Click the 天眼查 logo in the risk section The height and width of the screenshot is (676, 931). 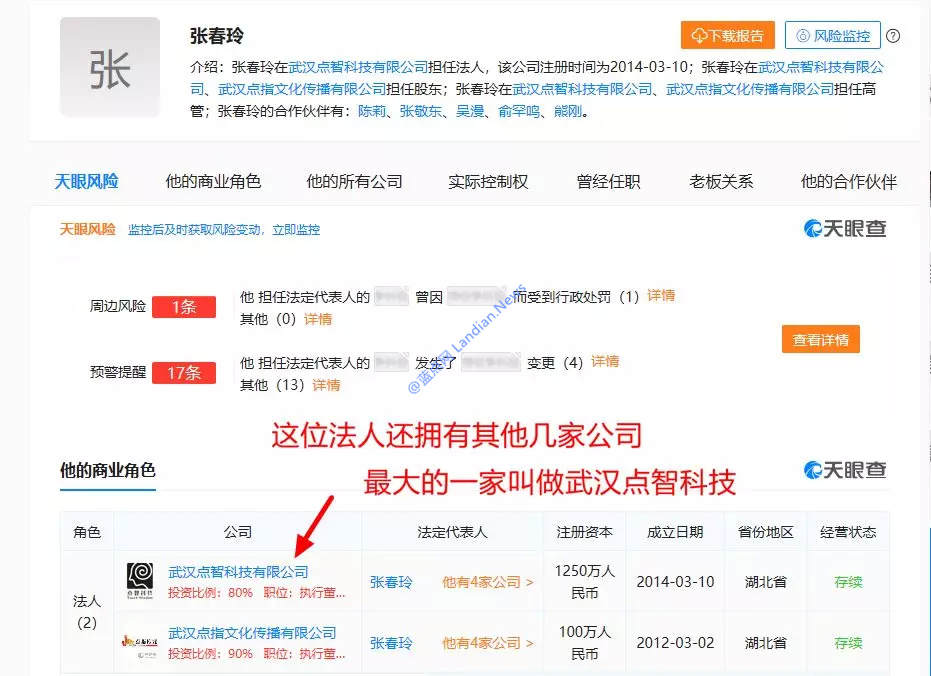pos(845,228)
